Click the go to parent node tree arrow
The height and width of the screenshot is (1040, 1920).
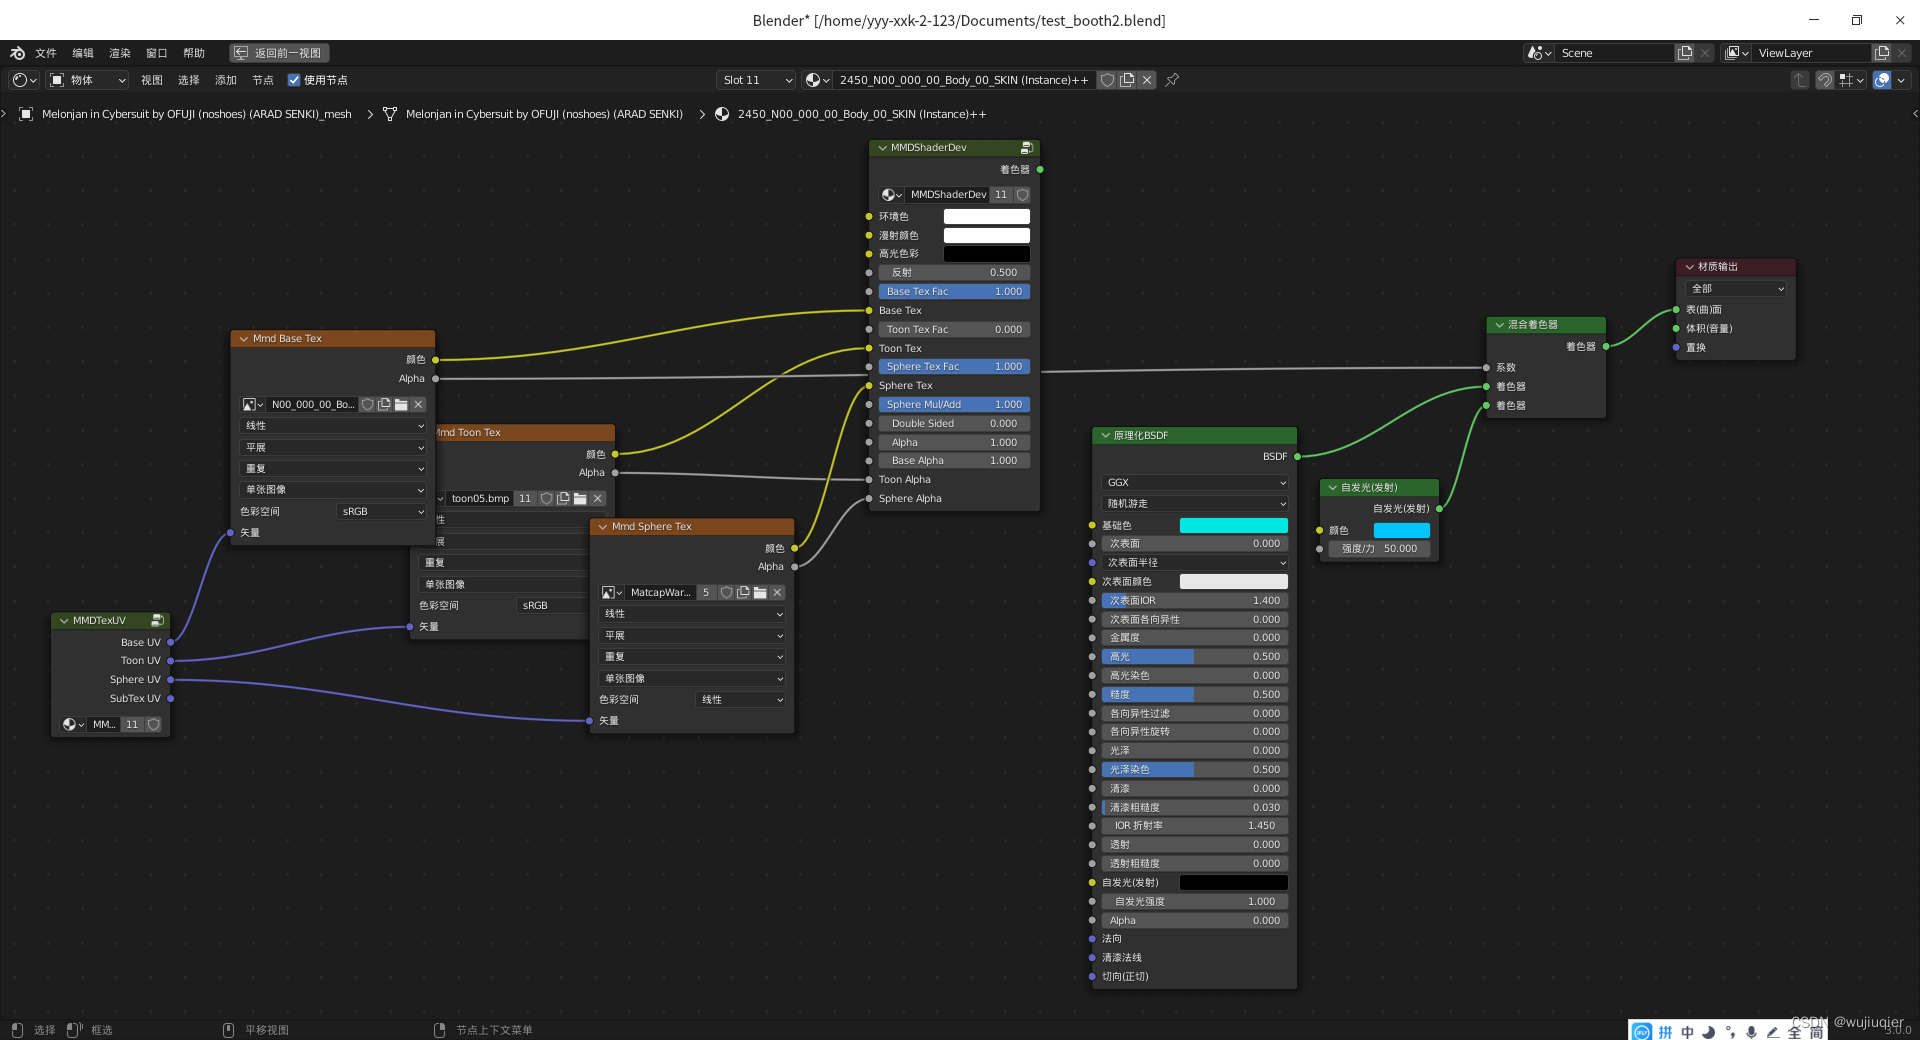click(1800, 80)
